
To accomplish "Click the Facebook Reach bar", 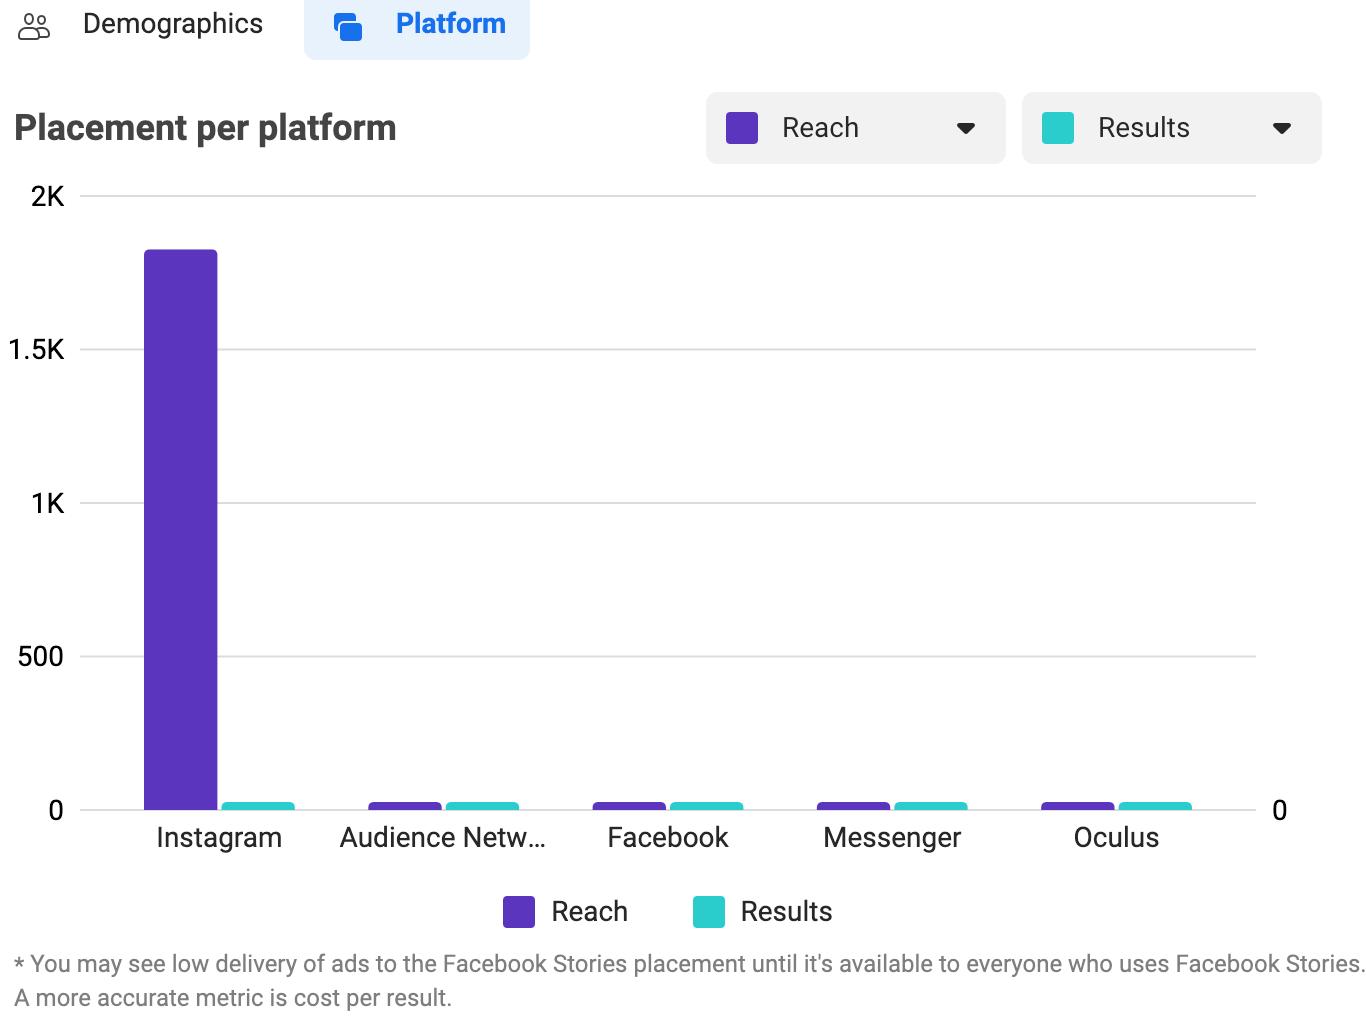I will 629,806.
